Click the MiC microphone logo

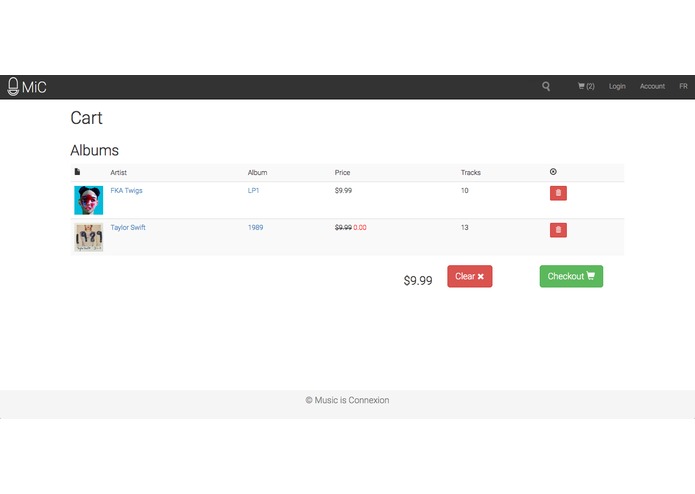click(x=27, y=86)
